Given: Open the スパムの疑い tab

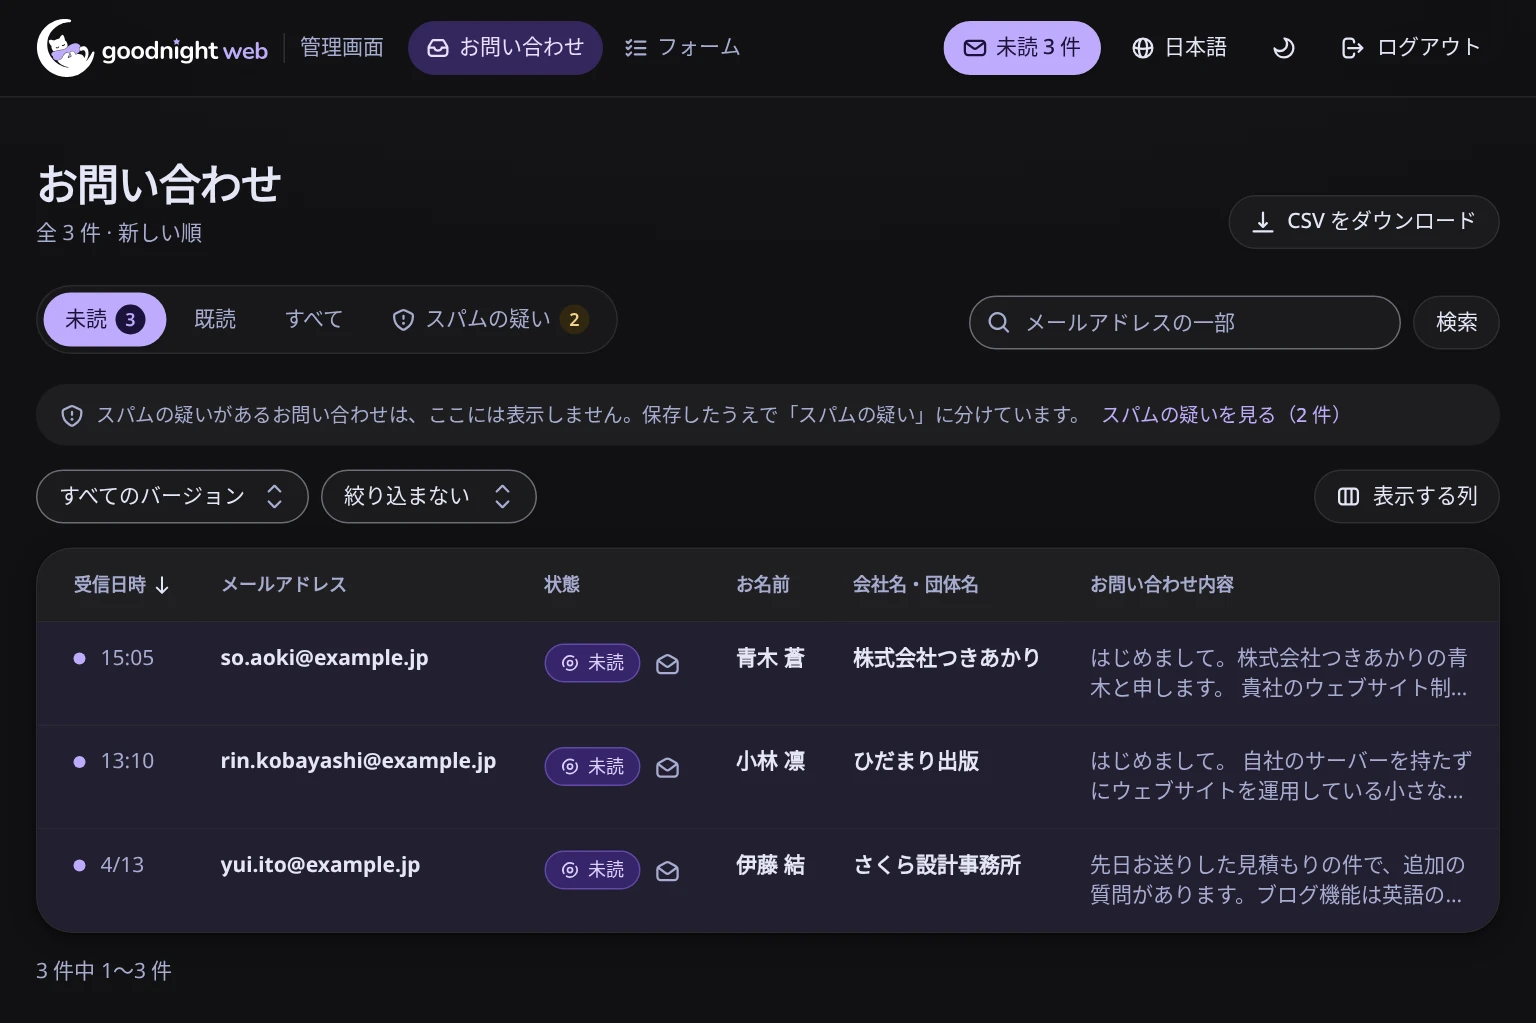Looking at the screenshot, I should (x=489, y=319).
